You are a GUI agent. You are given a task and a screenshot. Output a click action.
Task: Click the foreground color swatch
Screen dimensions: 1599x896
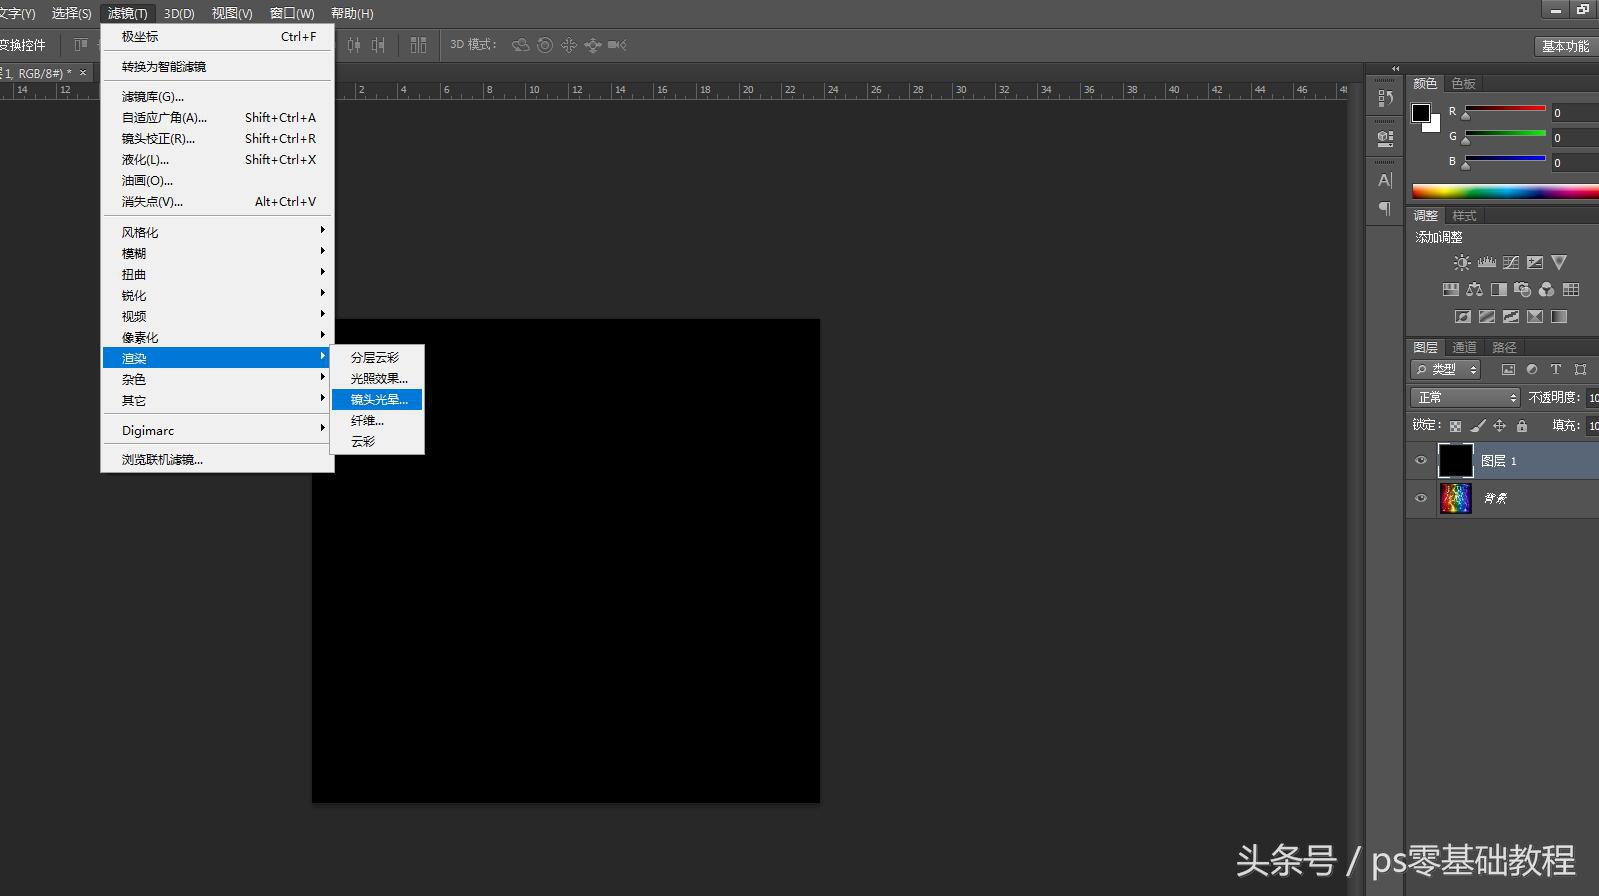(x=1420, y=113)
